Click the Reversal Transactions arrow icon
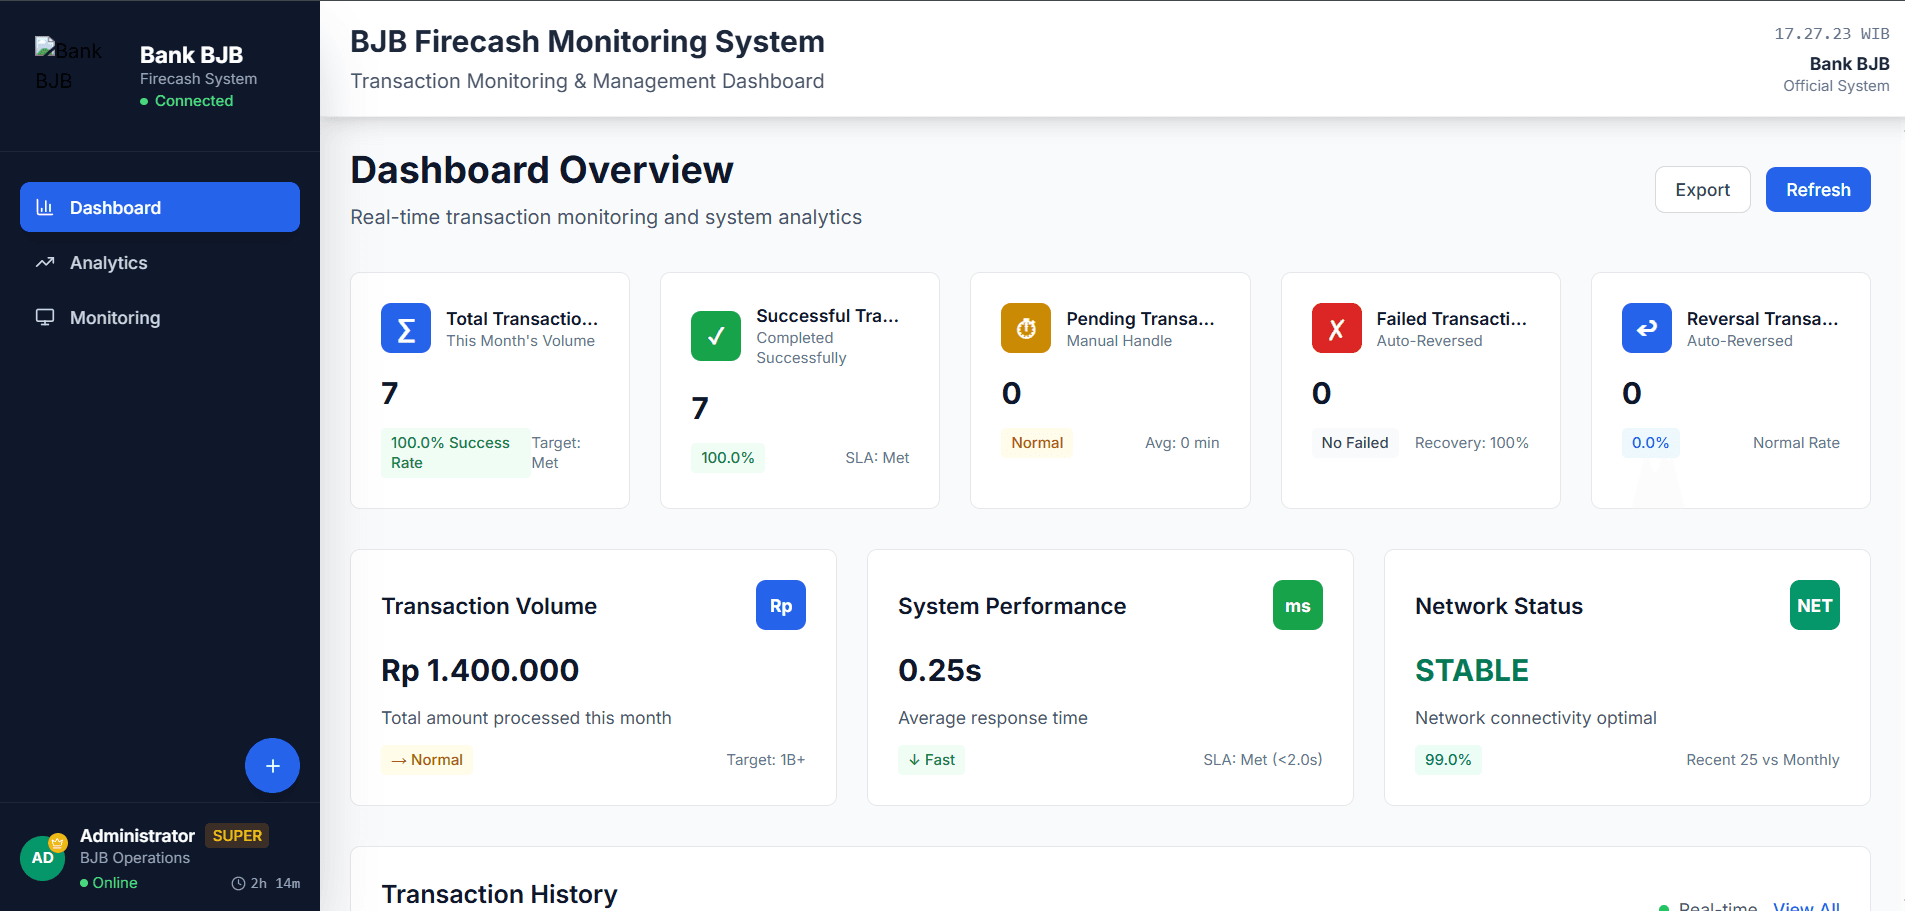Image resolution: width=1905 pixels, height=911 pixels. click(1646, 328)
